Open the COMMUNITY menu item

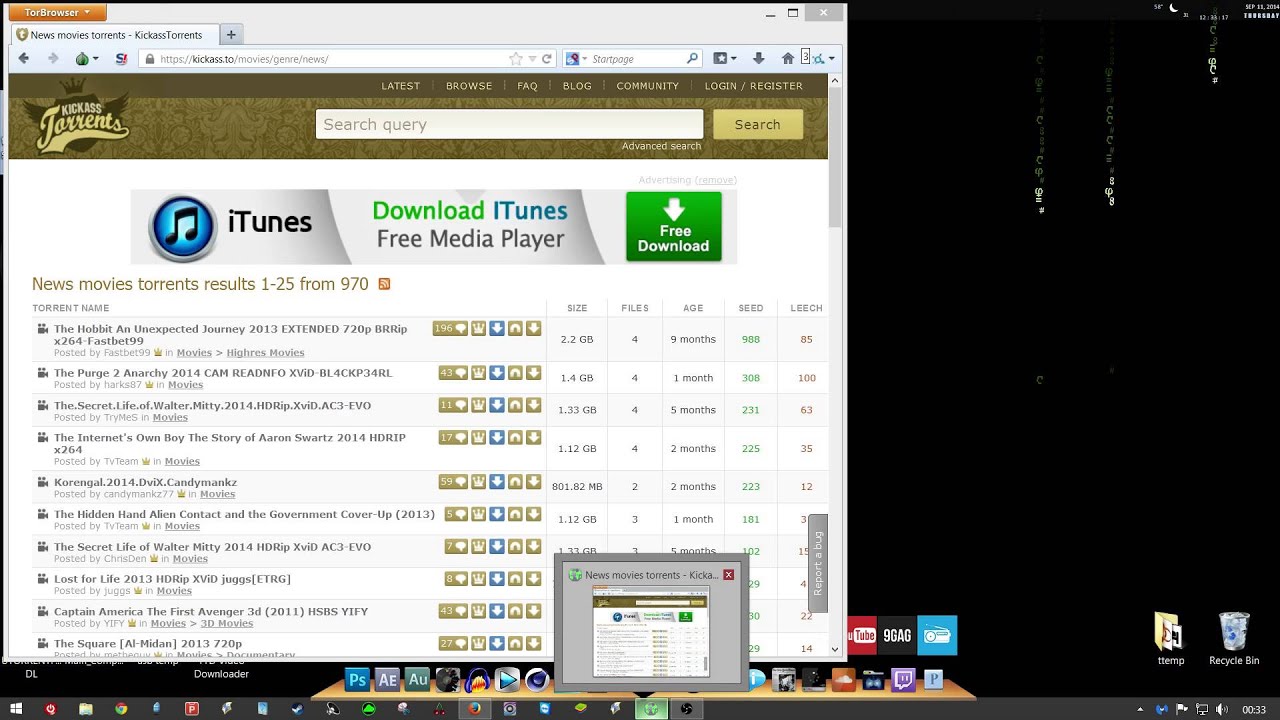pyautogui.click(x=648, y=86)
